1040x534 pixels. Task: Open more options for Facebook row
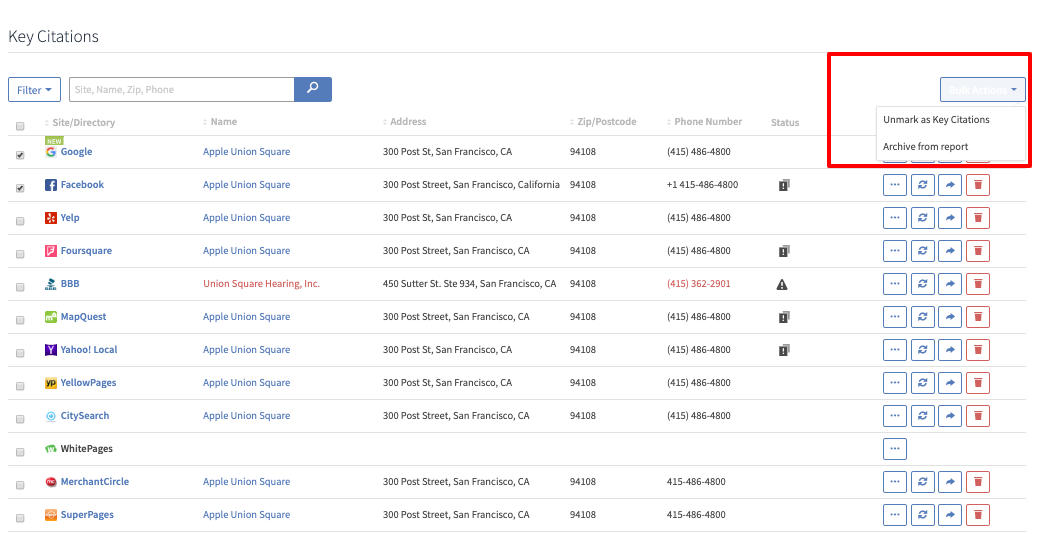[895, 185]
